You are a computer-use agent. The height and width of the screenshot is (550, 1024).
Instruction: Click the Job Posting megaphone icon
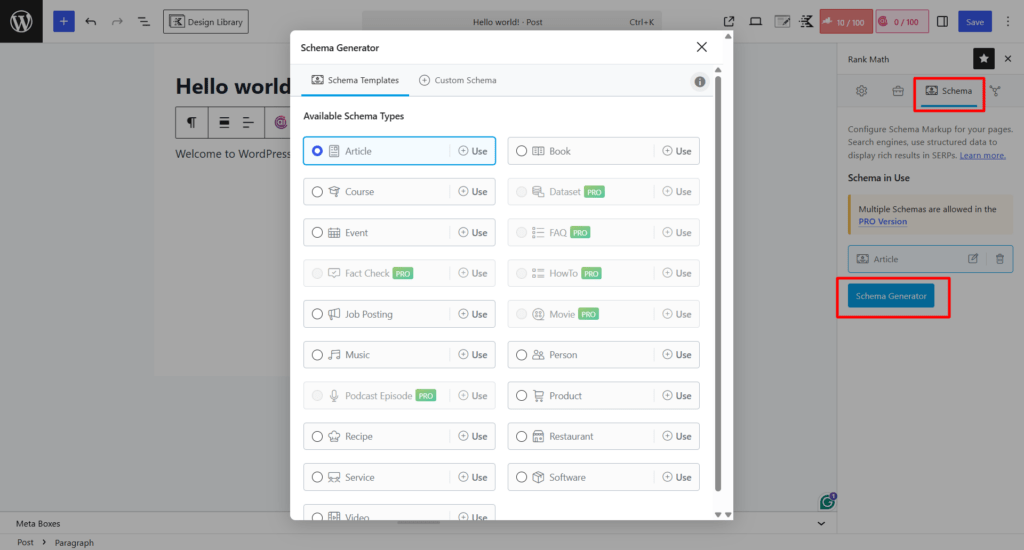coord(334,314)
